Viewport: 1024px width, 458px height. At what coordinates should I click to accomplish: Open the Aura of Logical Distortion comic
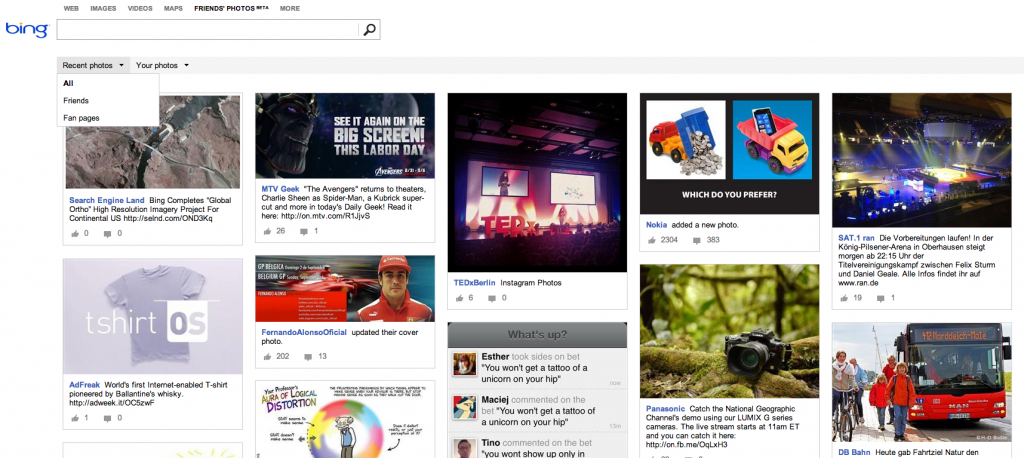[345, 419]
